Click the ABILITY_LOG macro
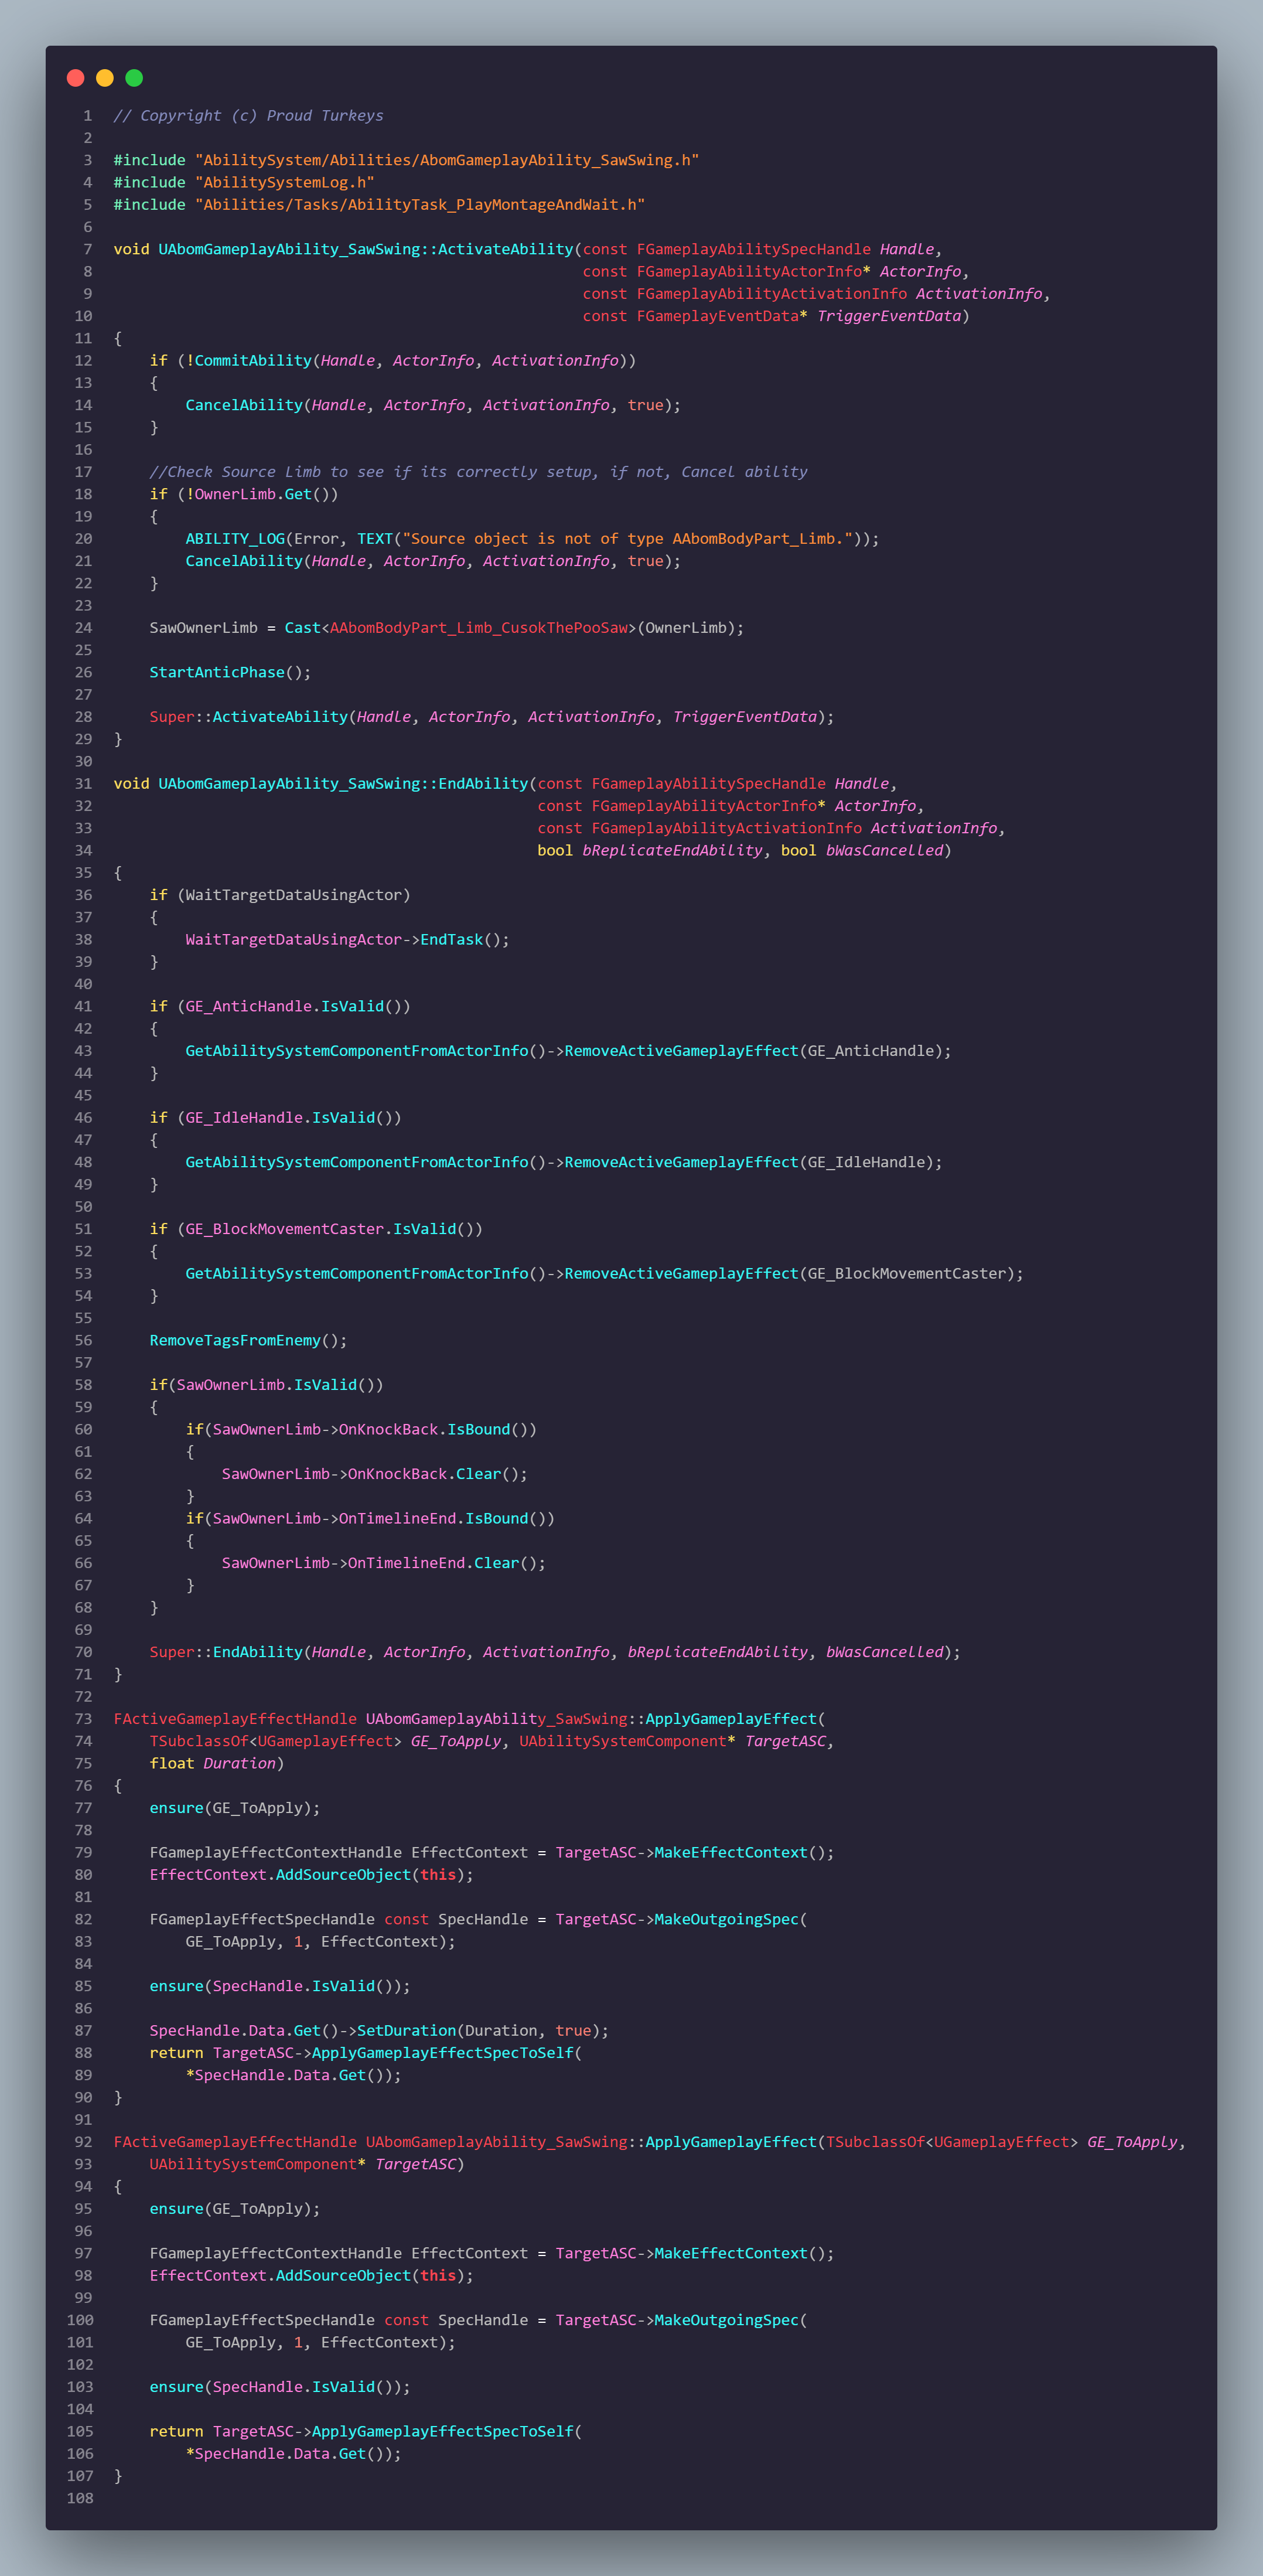 (x=235, y=539)
